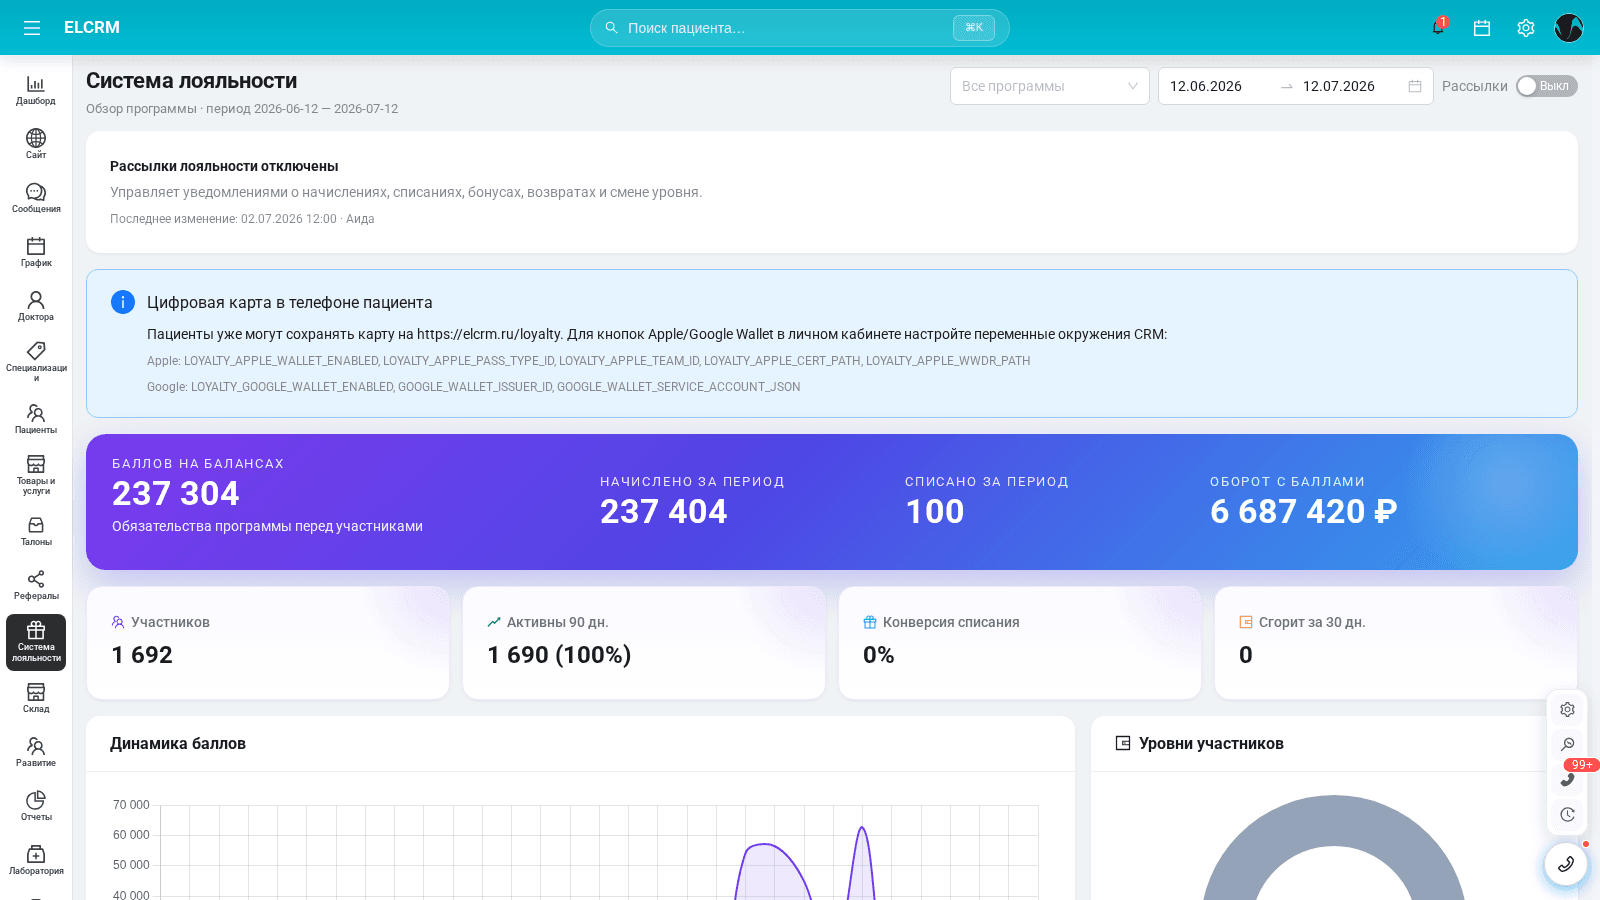Open Все программы dropdown
1600x900 pixels.
1050,86
